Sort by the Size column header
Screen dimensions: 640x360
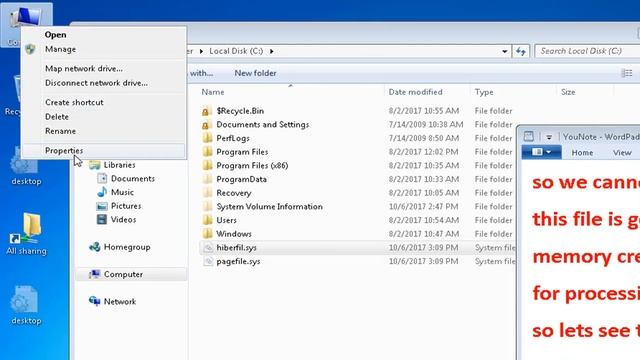click(568, 92)
